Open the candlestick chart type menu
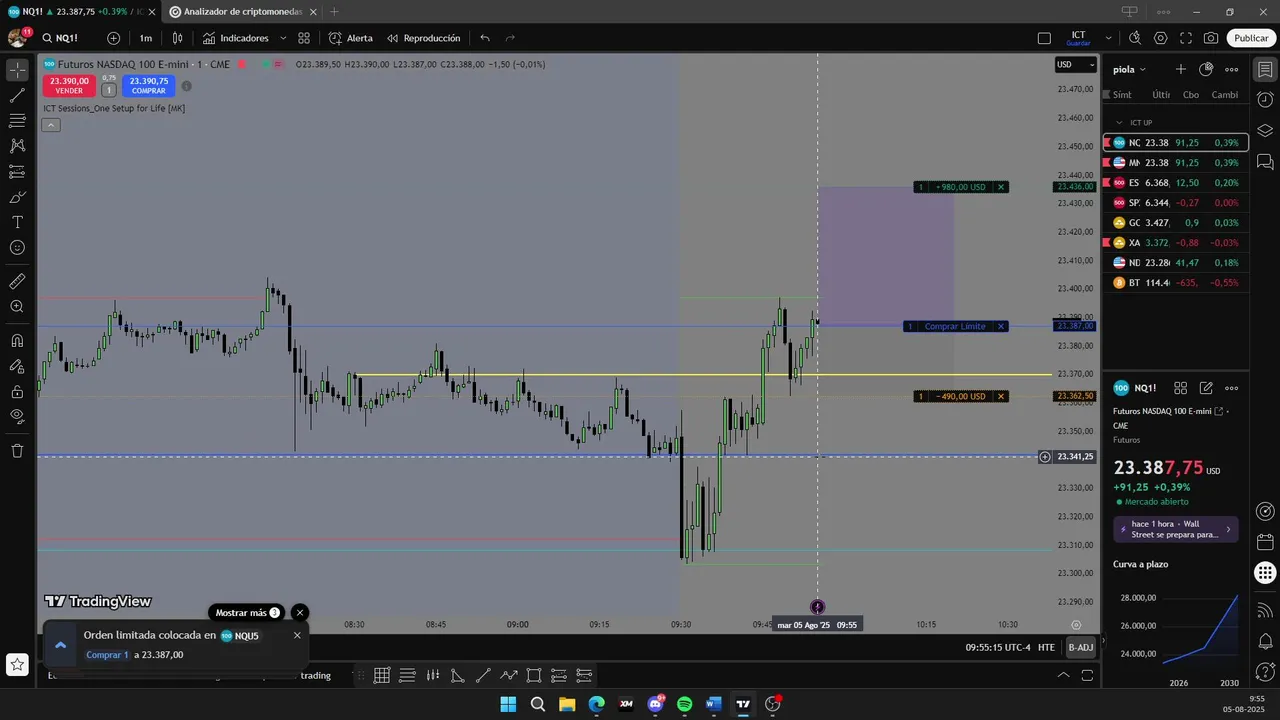The width and height of the screenshot is (1280, 720). coord(177,38)
